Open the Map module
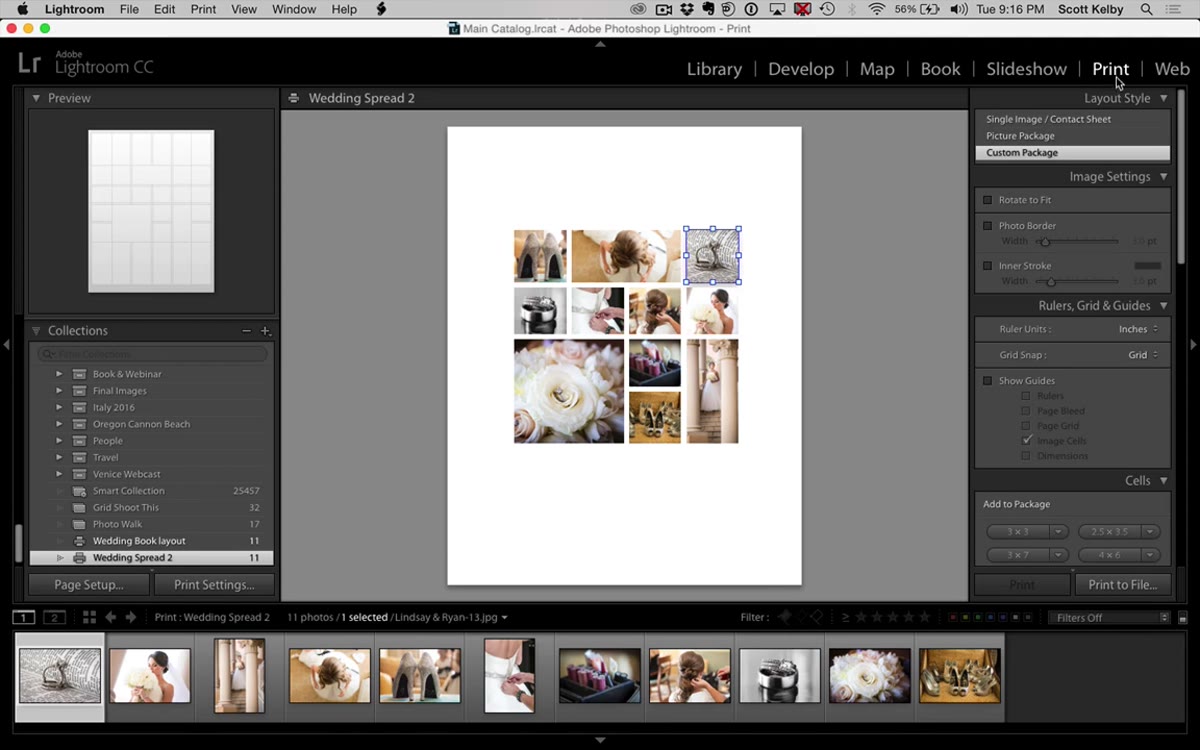Image resolution: width=1200 pixels, height=750 pixels. [x=877, y=69]
